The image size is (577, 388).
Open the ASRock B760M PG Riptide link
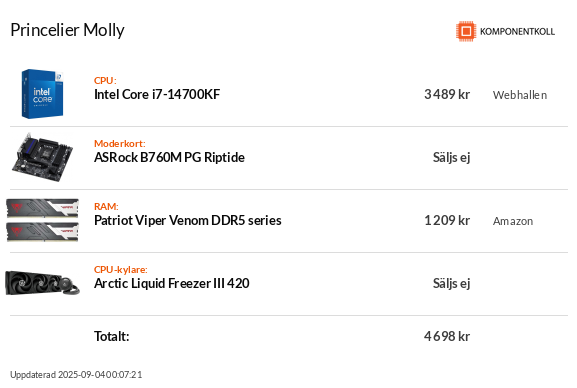(169, 158)
